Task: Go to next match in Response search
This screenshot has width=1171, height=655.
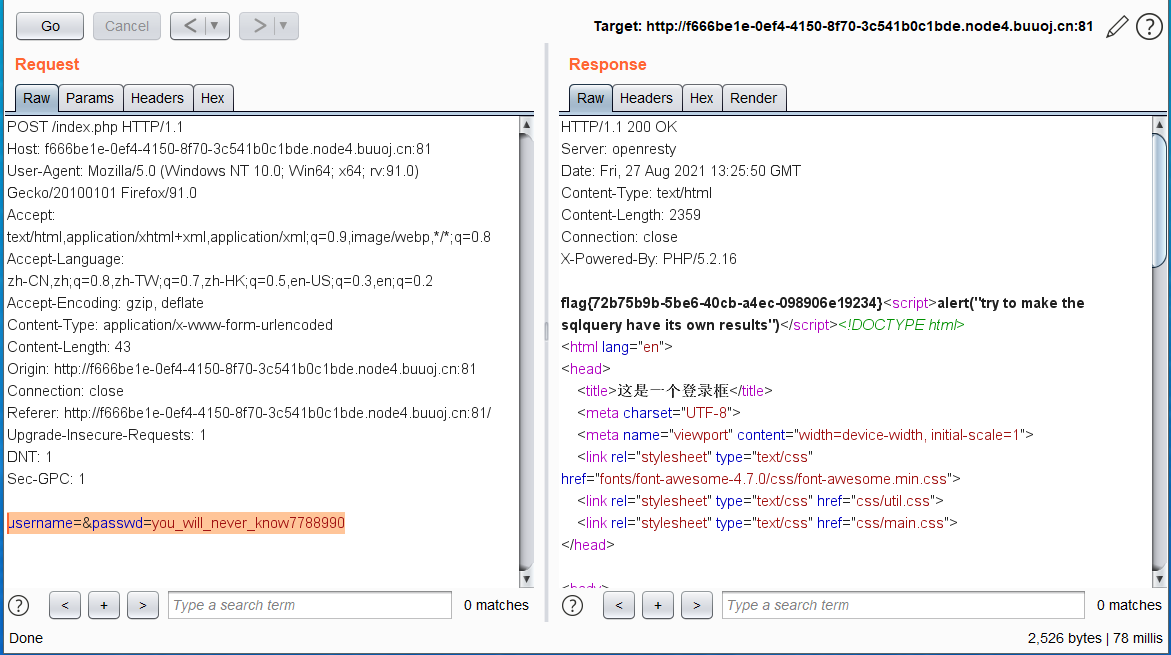Action: (x=697, y=605)
